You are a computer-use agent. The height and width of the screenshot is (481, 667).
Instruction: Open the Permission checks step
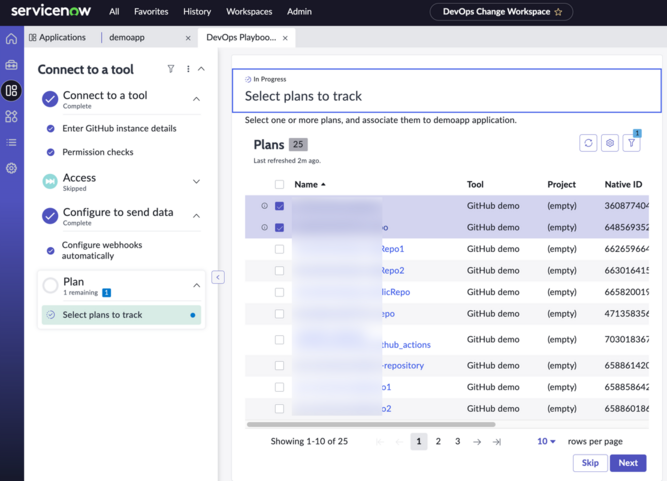[98, 152]
